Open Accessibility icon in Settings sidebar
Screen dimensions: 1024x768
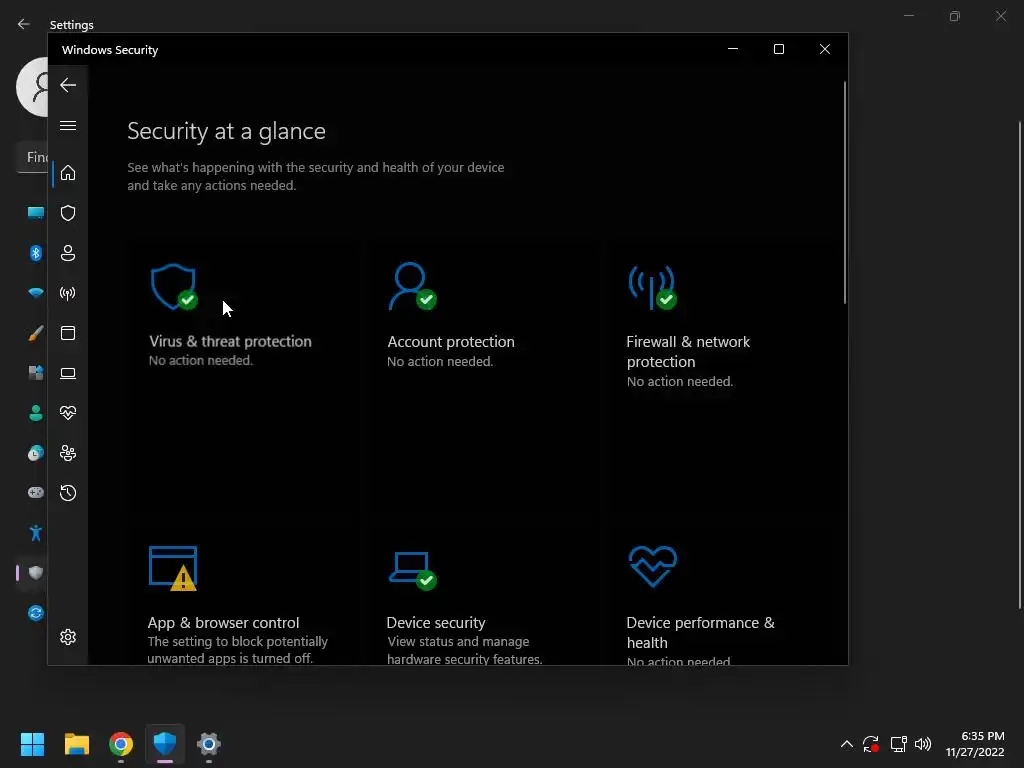point(36,533)
